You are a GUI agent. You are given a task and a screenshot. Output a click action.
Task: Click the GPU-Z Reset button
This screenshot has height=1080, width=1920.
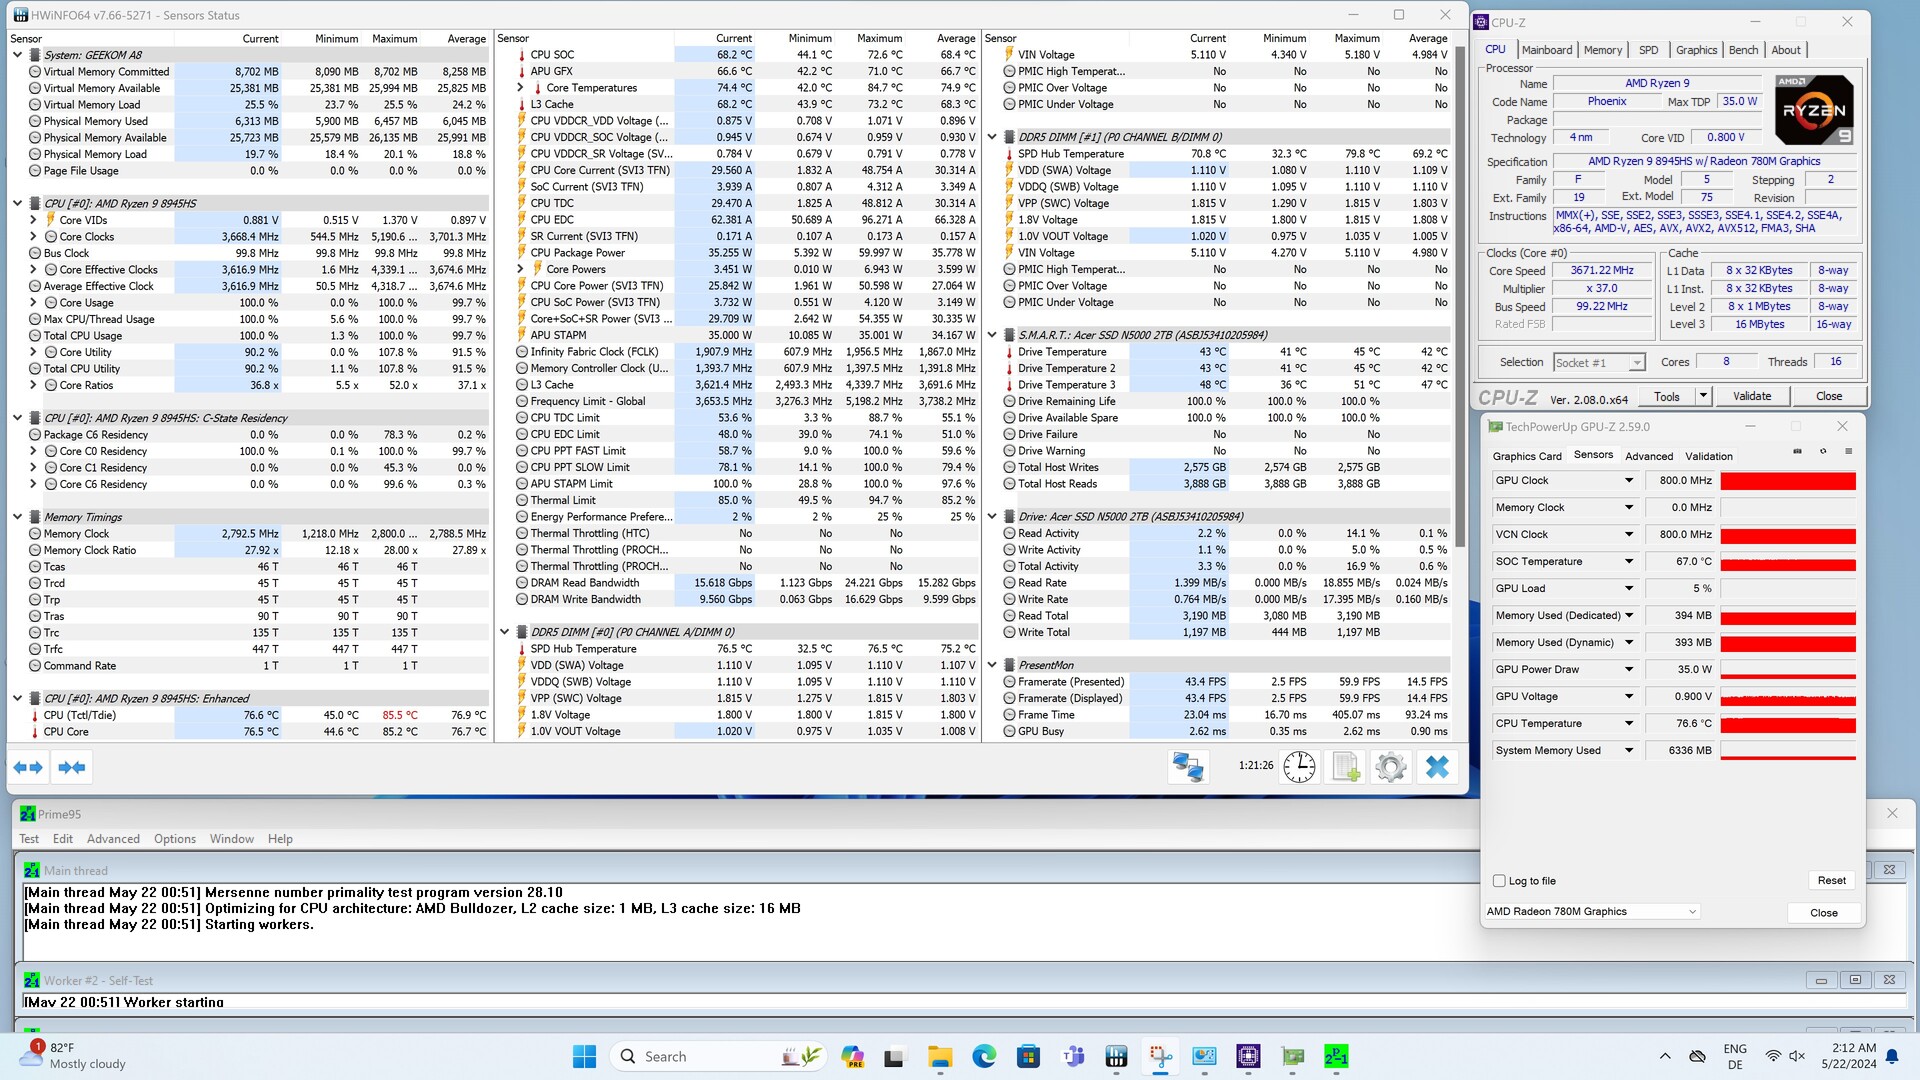(x=1831, y=881)
